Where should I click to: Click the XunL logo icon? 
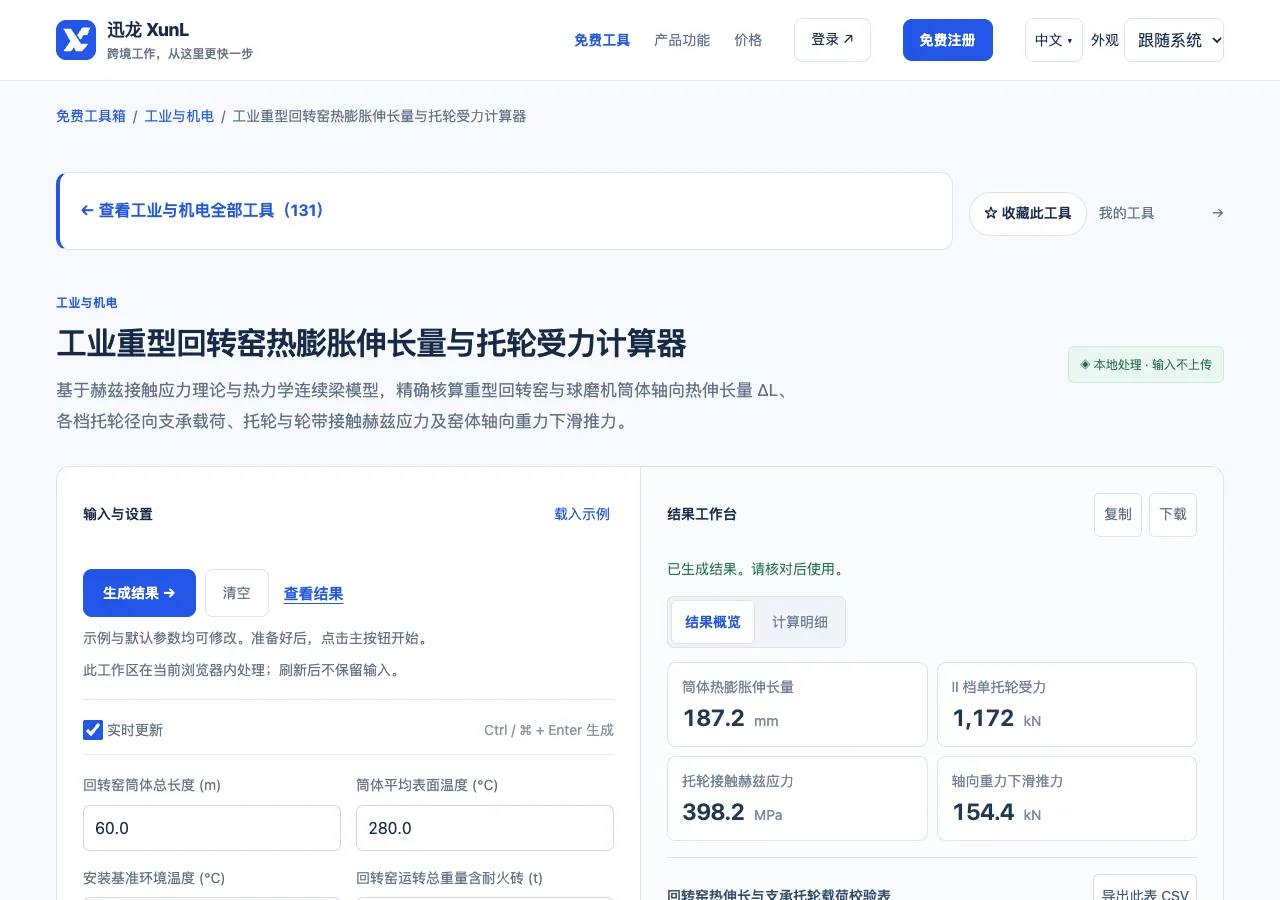click(76, 40)
